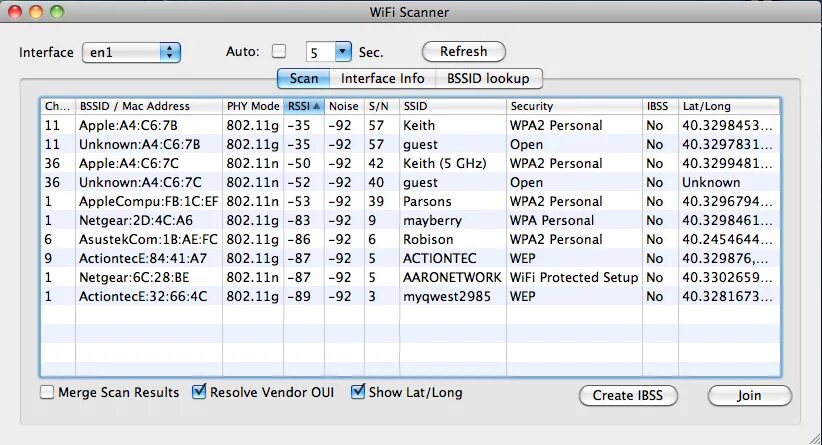Viewport: 822px width, 445px height.
Task: Sort by the IBSS column header
Action: point(660,106)
